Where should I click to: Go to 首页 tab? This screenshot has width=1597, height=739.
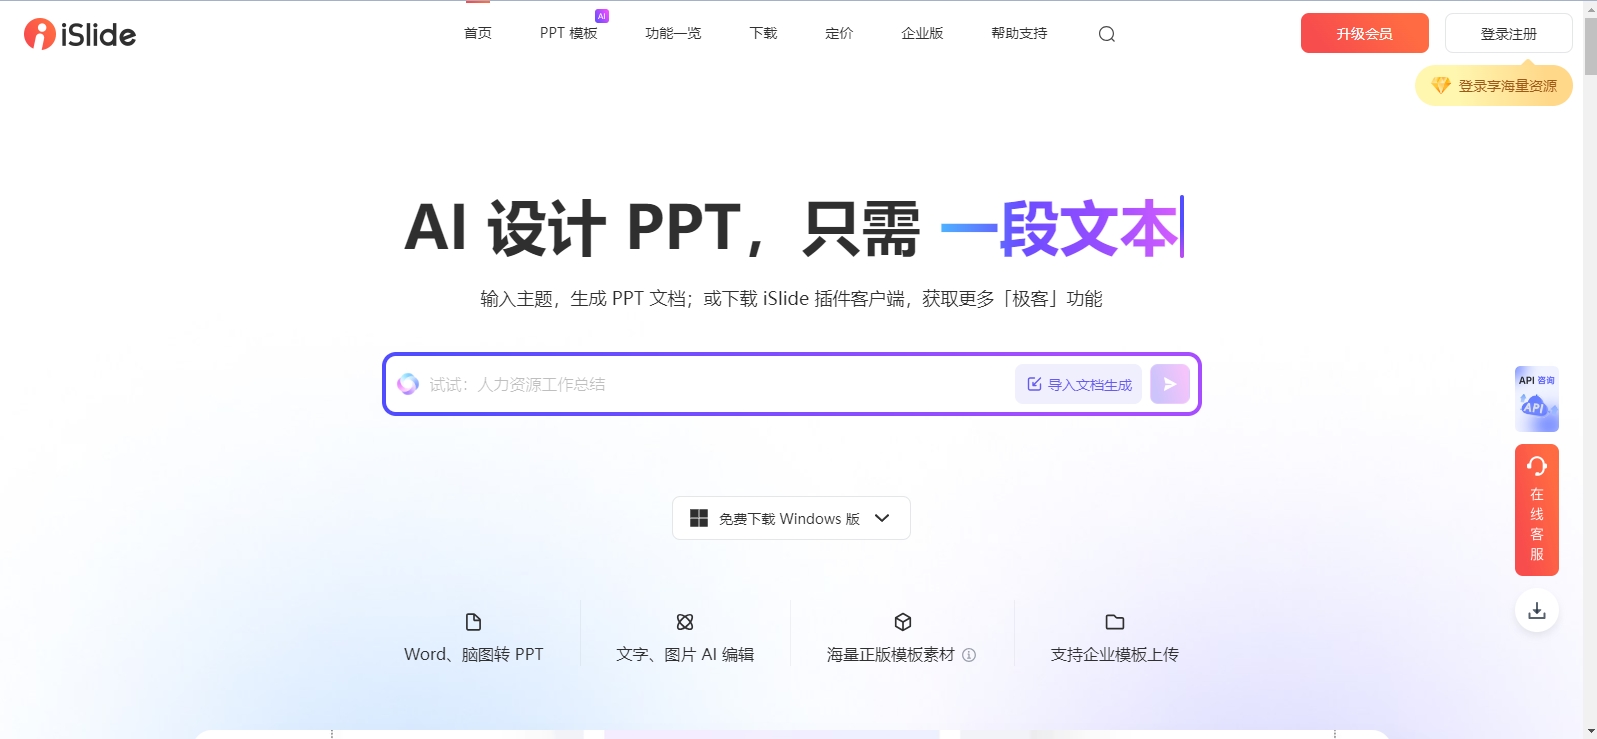(x=478, y=34)
